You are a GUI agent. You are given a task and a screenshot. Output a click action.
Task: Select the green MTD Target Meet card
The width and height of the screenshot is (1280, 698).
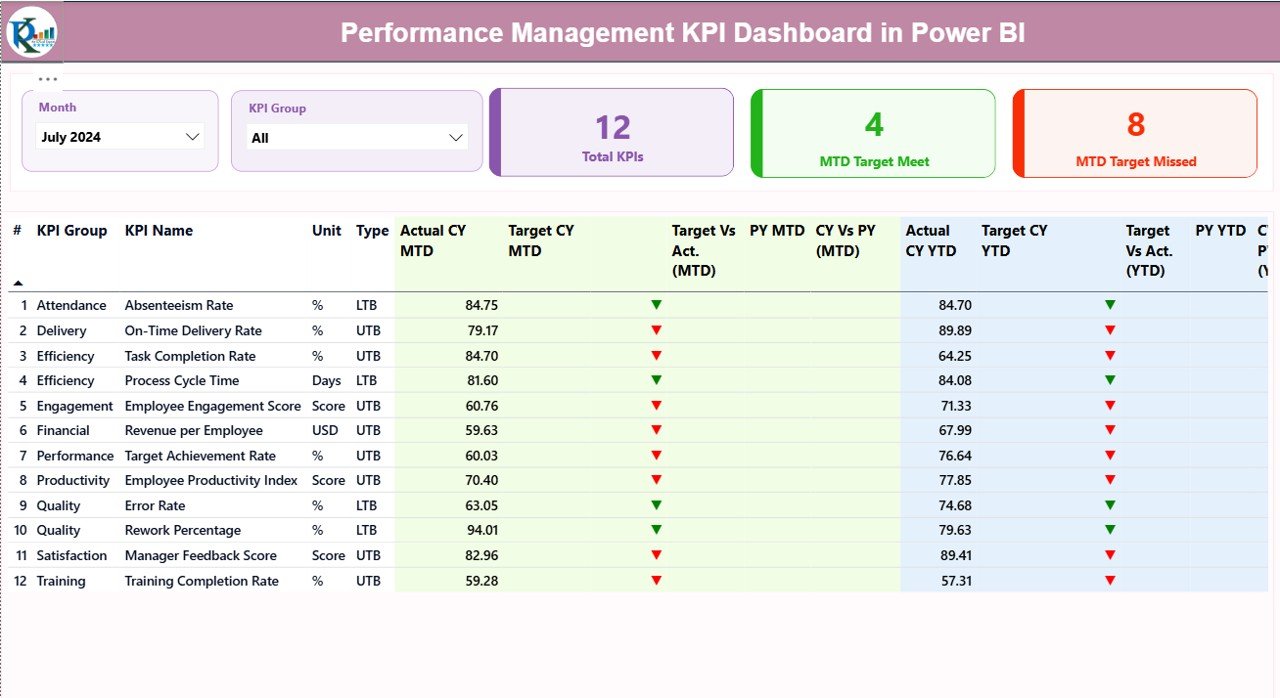tap(872, 133)
